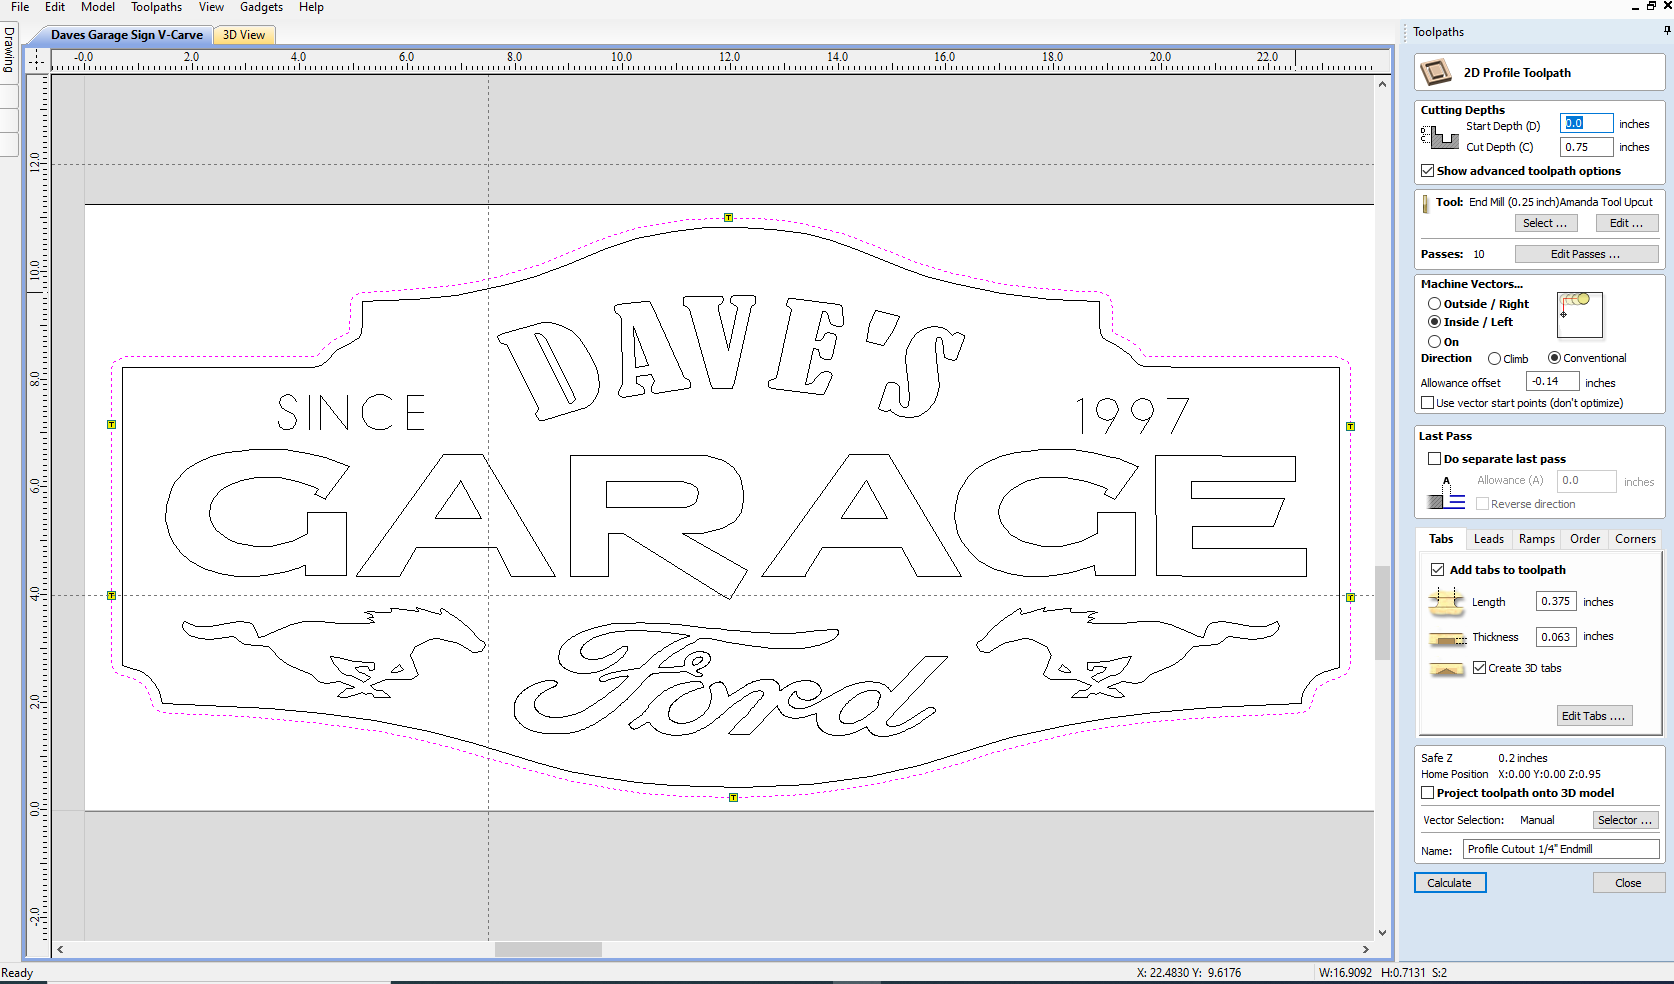Switch to Daves Garage Sign V-Carve tab

[x=127, y=35]
